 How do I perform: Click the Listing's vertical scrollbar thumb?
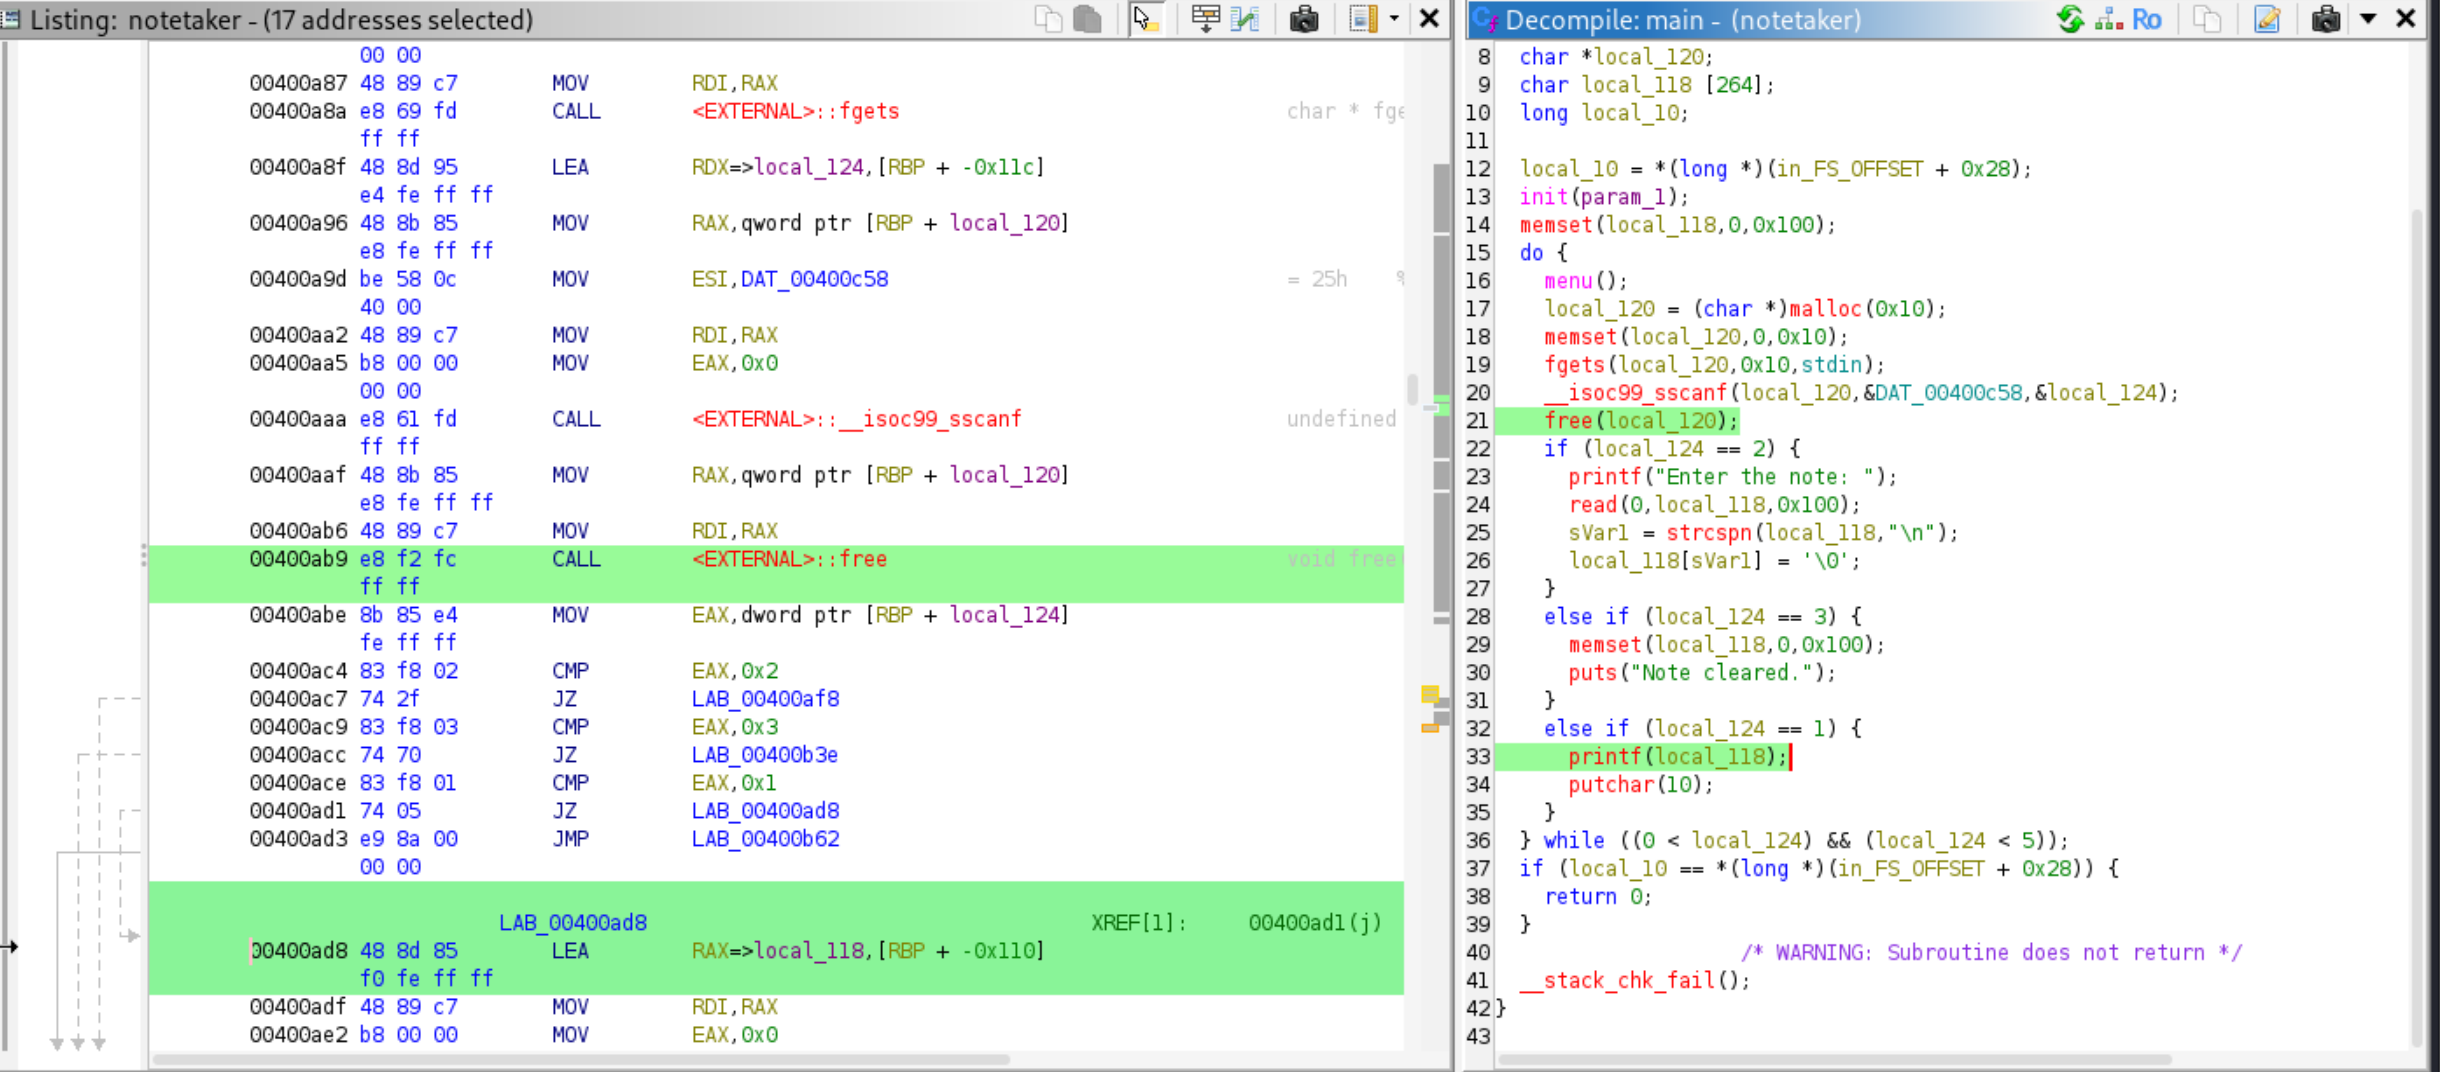click(1412, 389)
